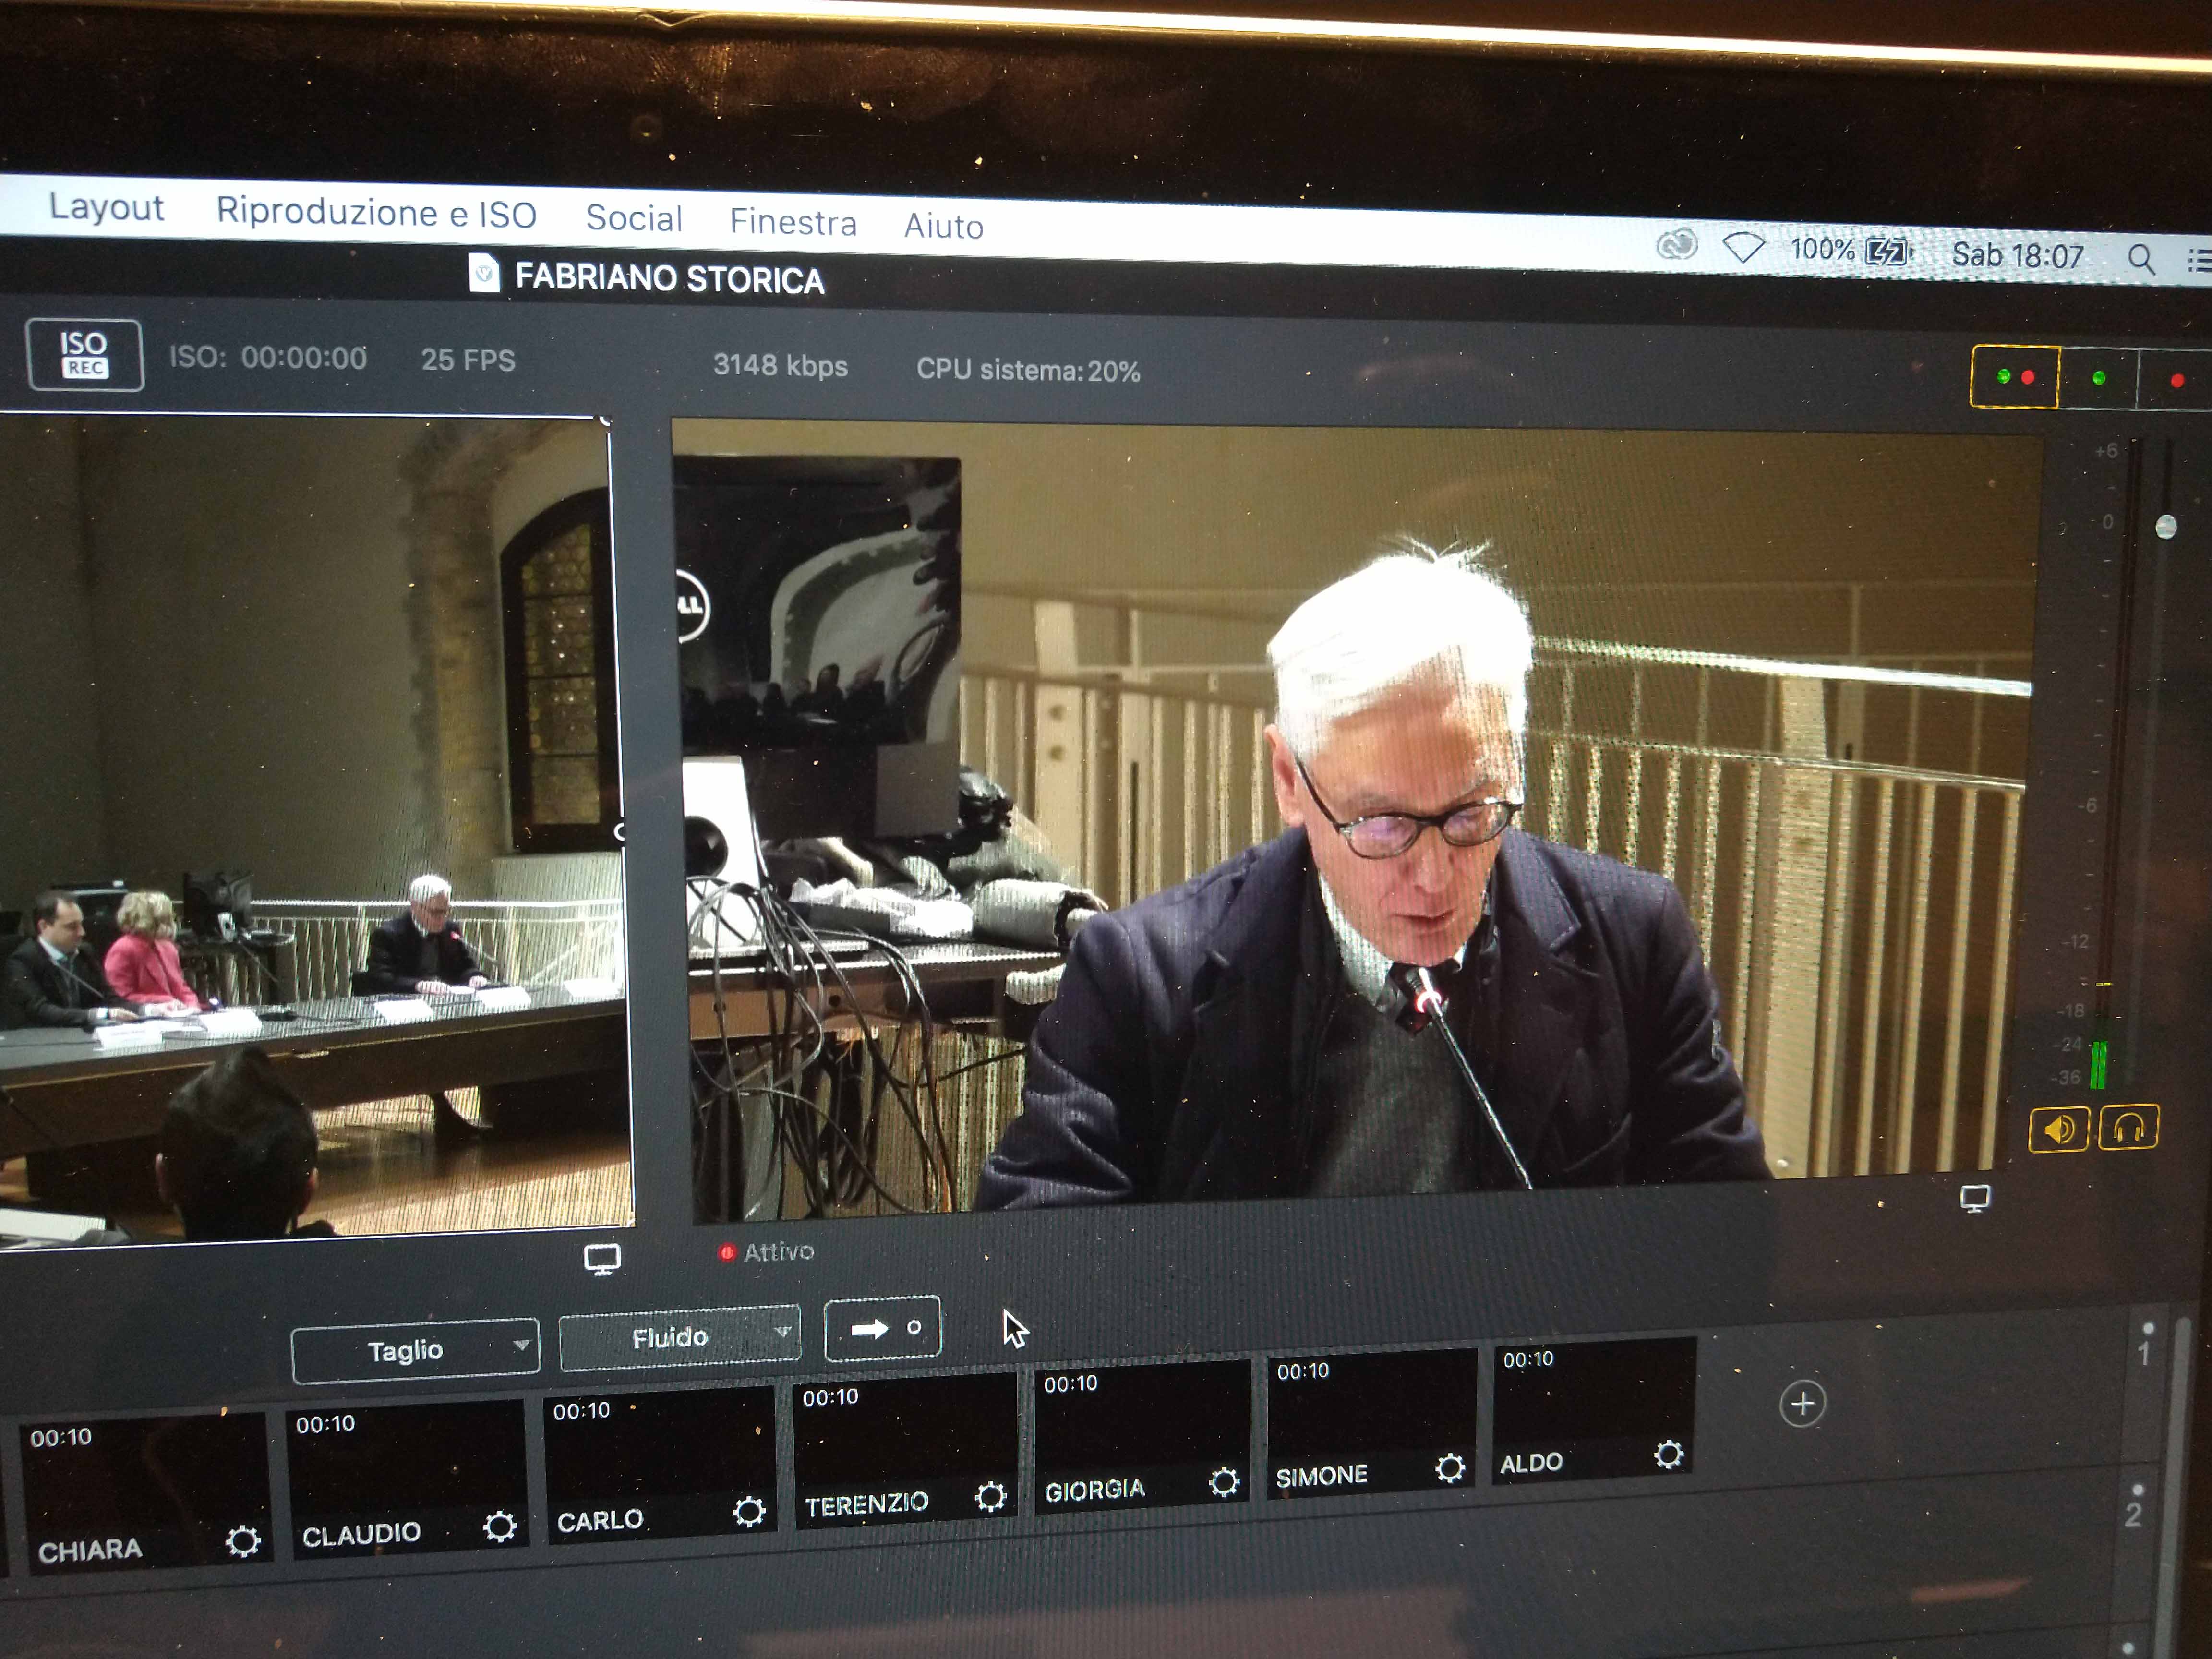This screenshot has width=2212, height=1659.
Task: Select the SIMONE shot thumbnail
Action: coord(1371,1423)
